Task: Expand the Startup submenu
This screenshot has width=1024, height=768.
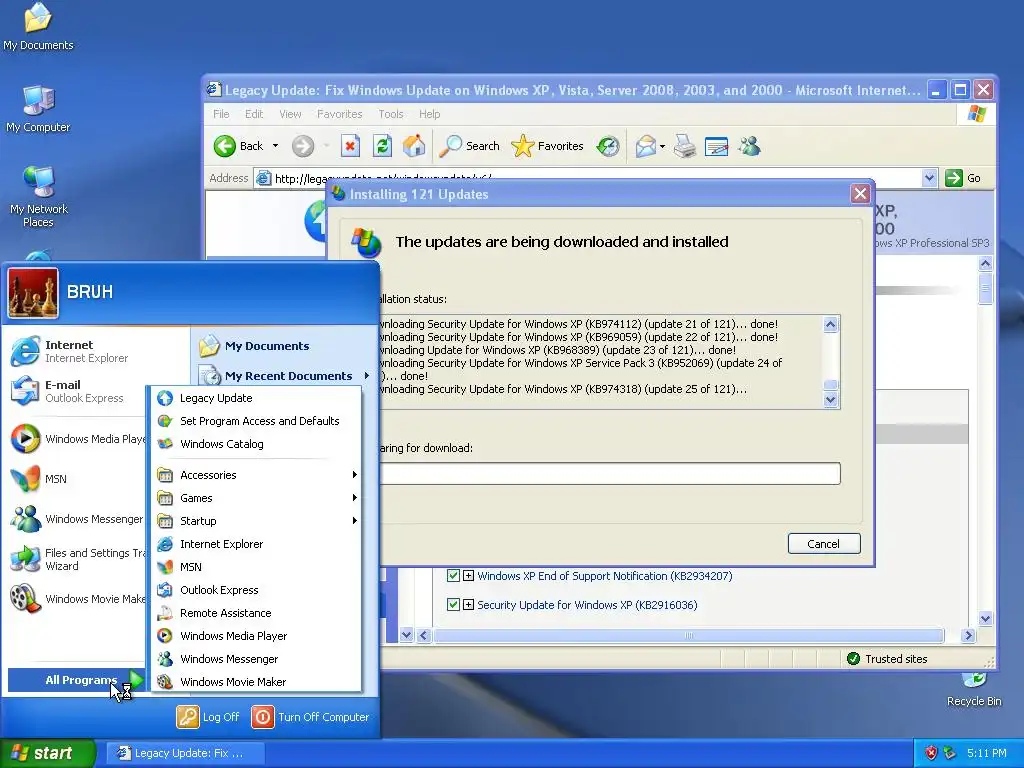Action: [257, 520]
